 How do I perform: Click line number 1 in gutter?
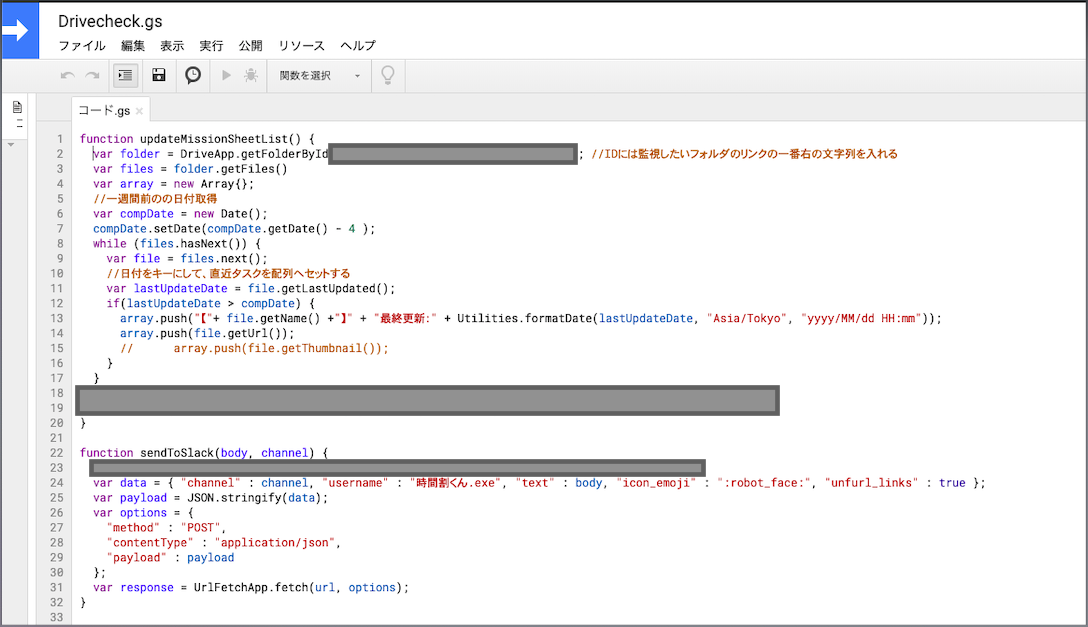click(60, 139)
